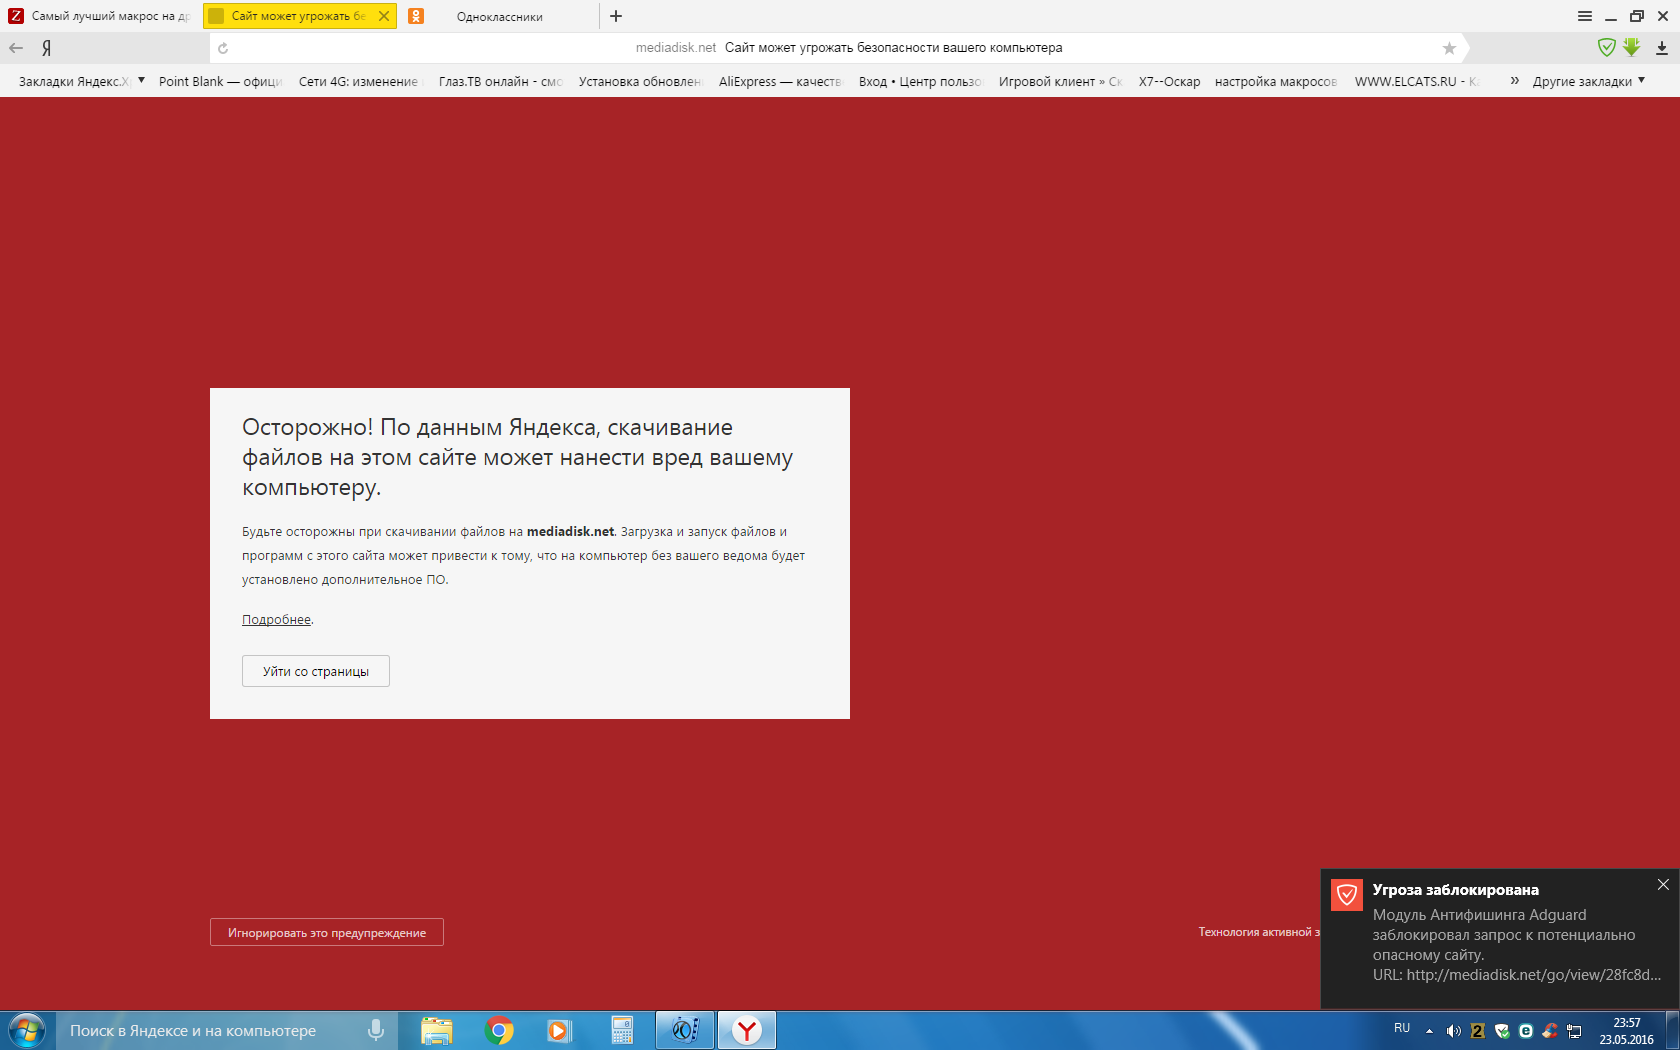
Task: Open the Yandex home page via Я icon
Action: point(46,48)
